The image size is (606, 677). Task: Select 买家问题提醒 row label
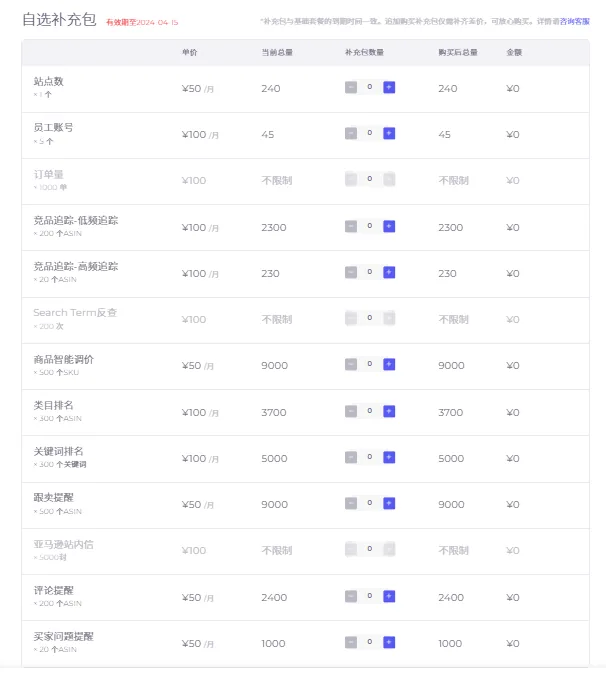63,636
